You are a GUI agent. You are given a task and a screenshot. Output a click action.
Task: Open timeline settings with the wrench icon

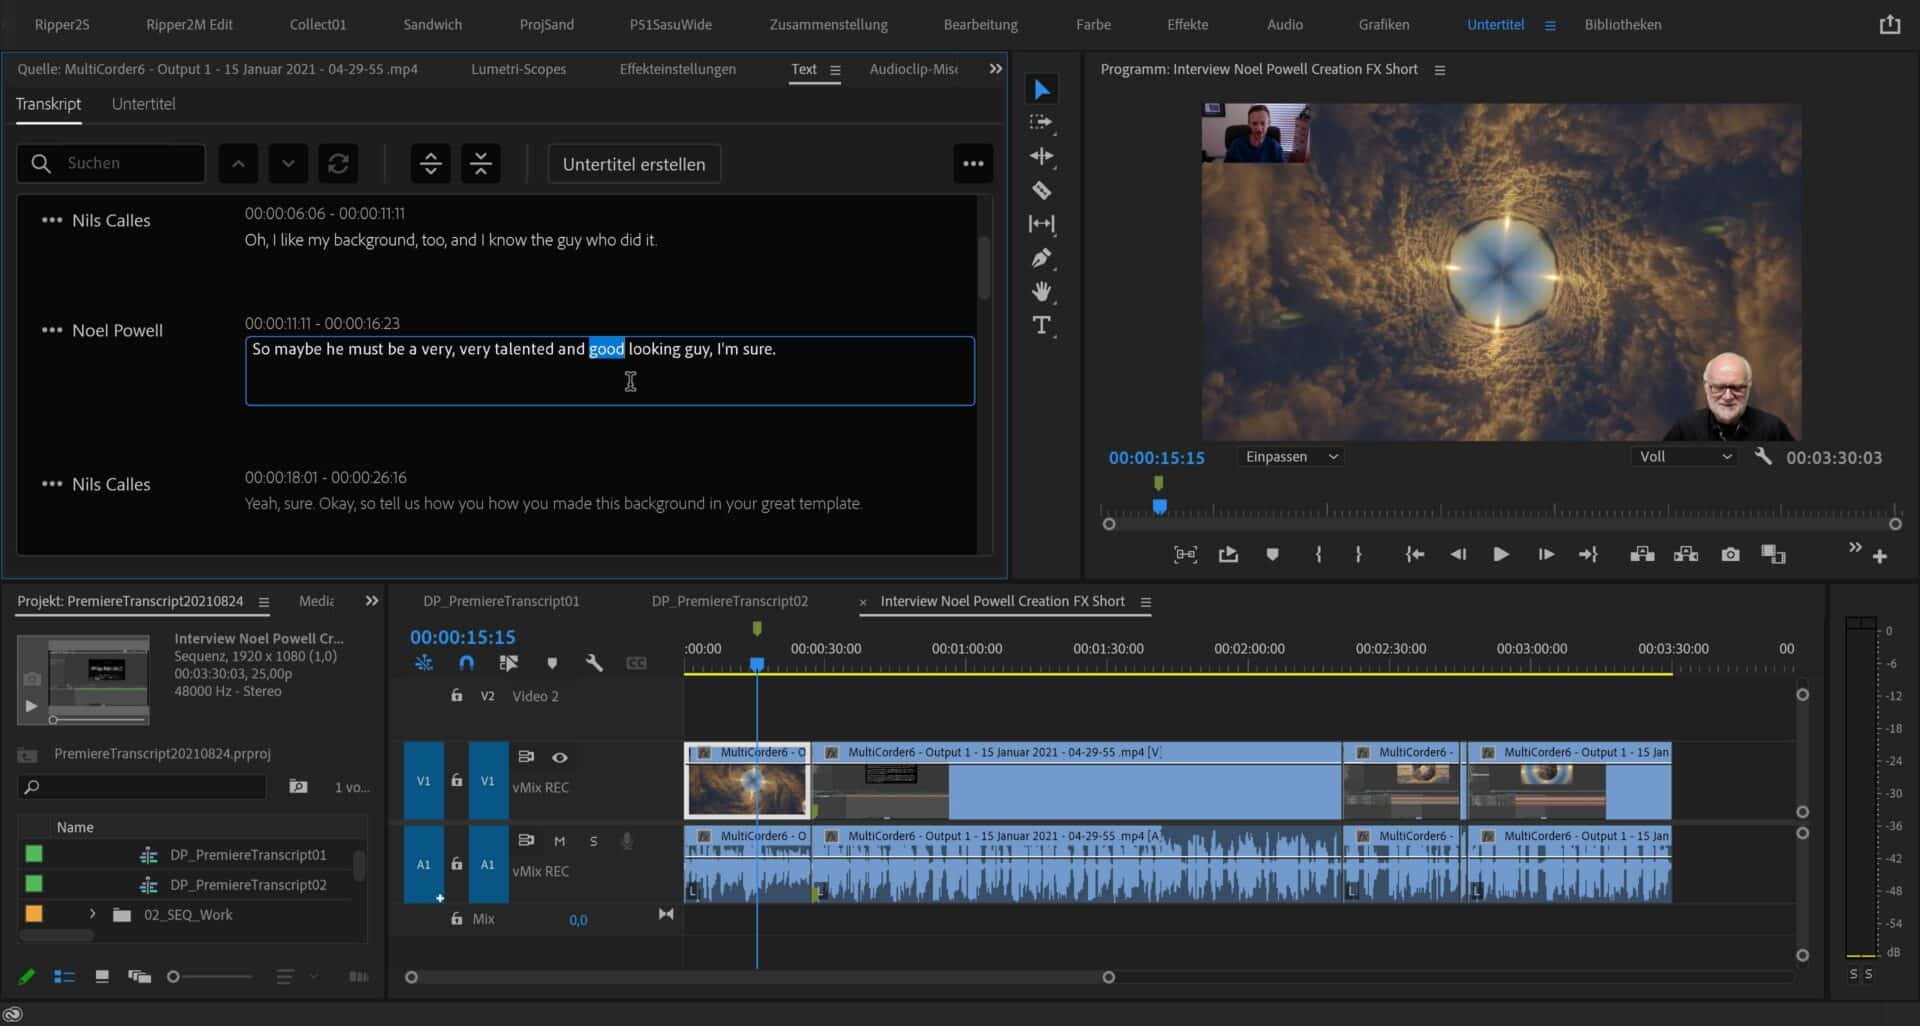click(595, 662)
